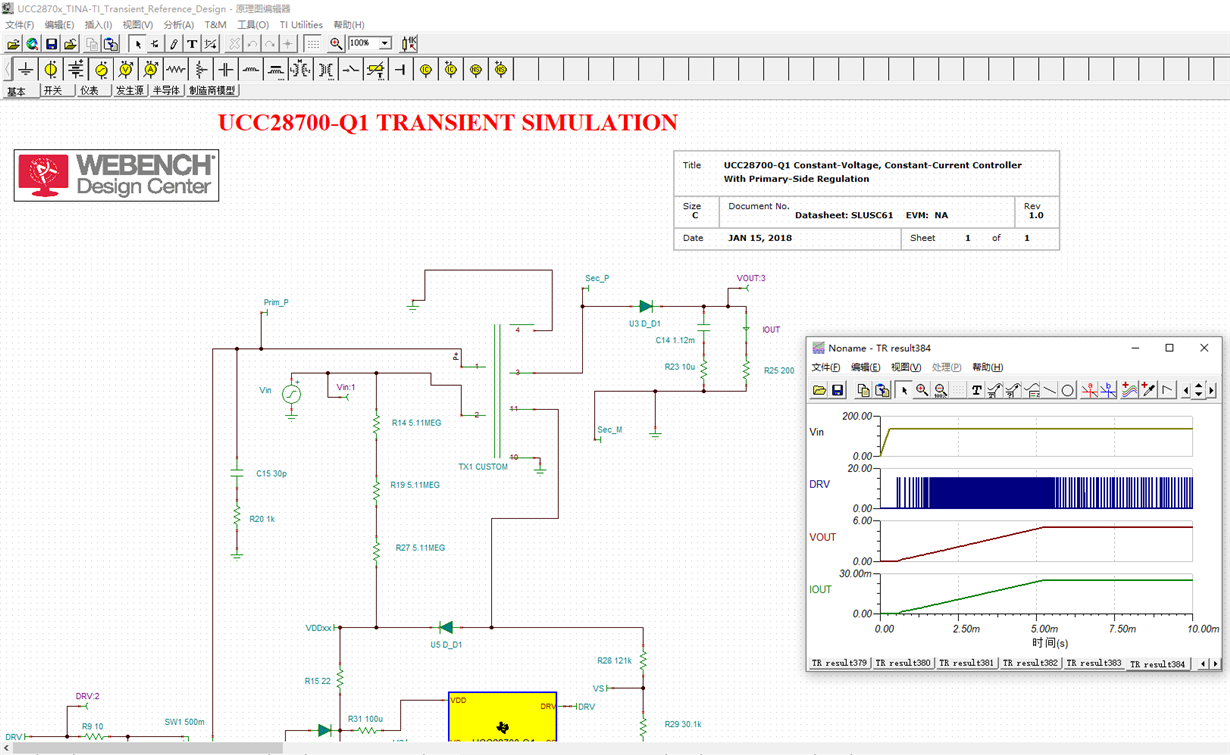Image resolution: width=1230 pixels, height=755 pixels.
Task: Click the Open icon in result window toolbar
Action: pyautogui.click(x=820, y=390)
